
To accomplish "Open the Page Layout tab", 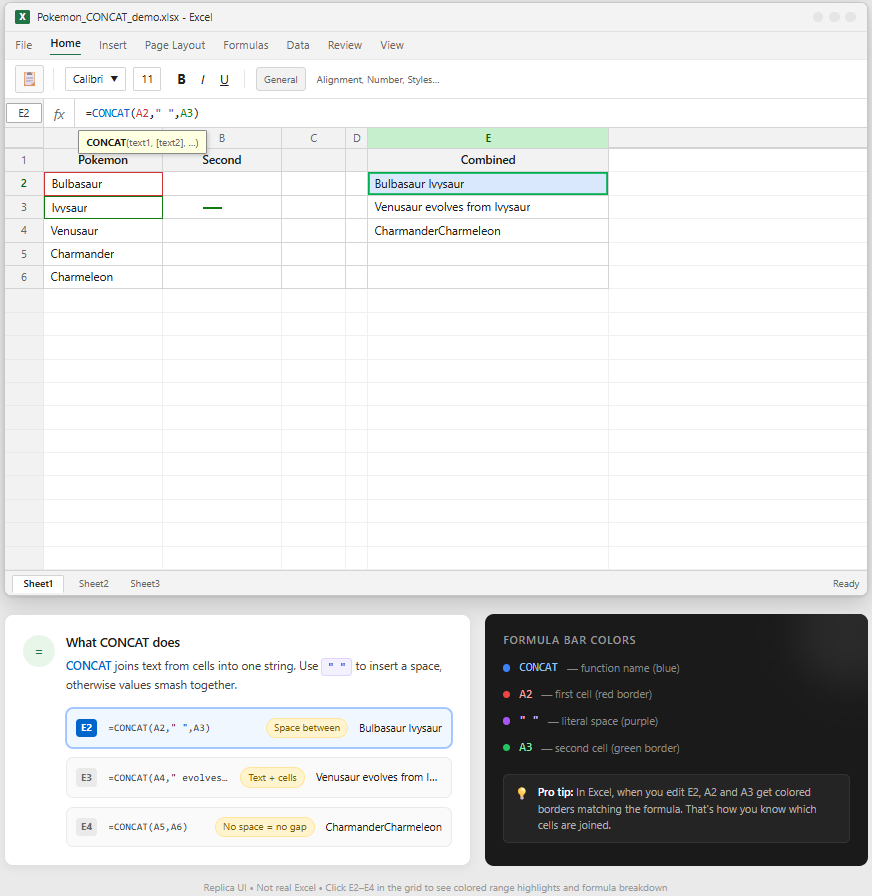I will (x=175, y=45).
